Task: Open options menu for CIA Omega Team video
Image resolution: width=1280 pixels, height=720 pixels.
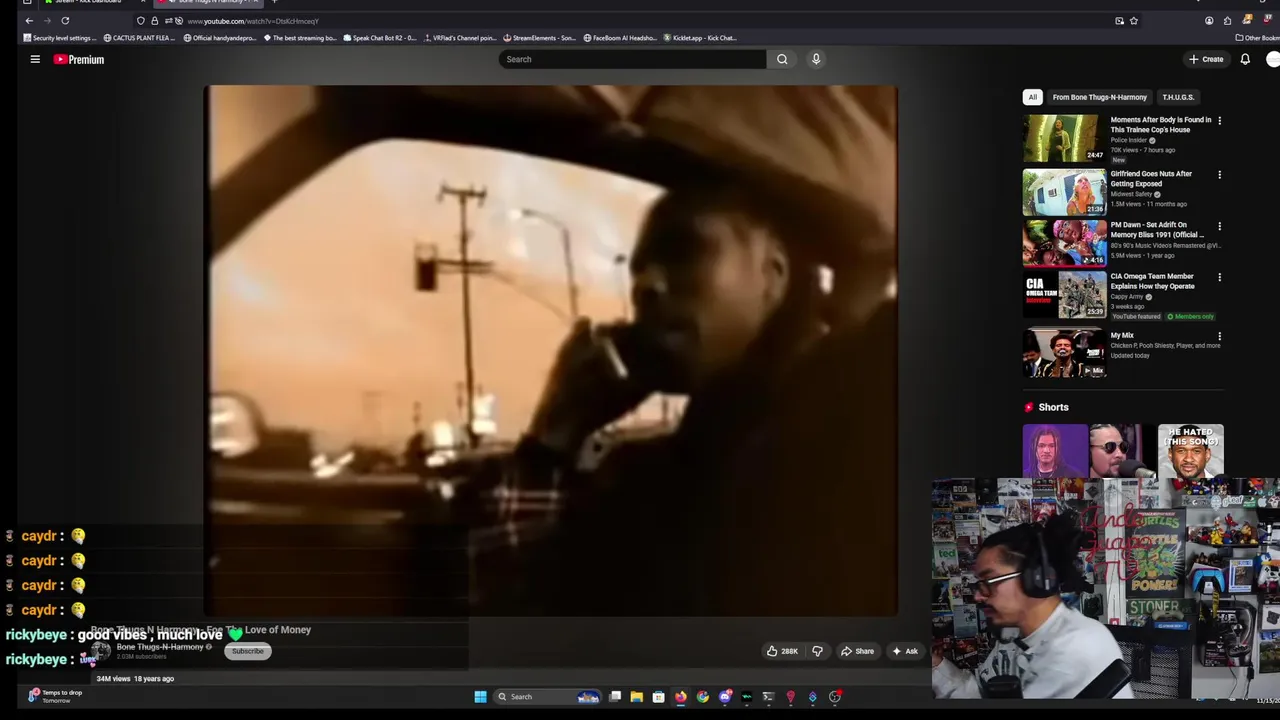Action: pos(1219,278)
